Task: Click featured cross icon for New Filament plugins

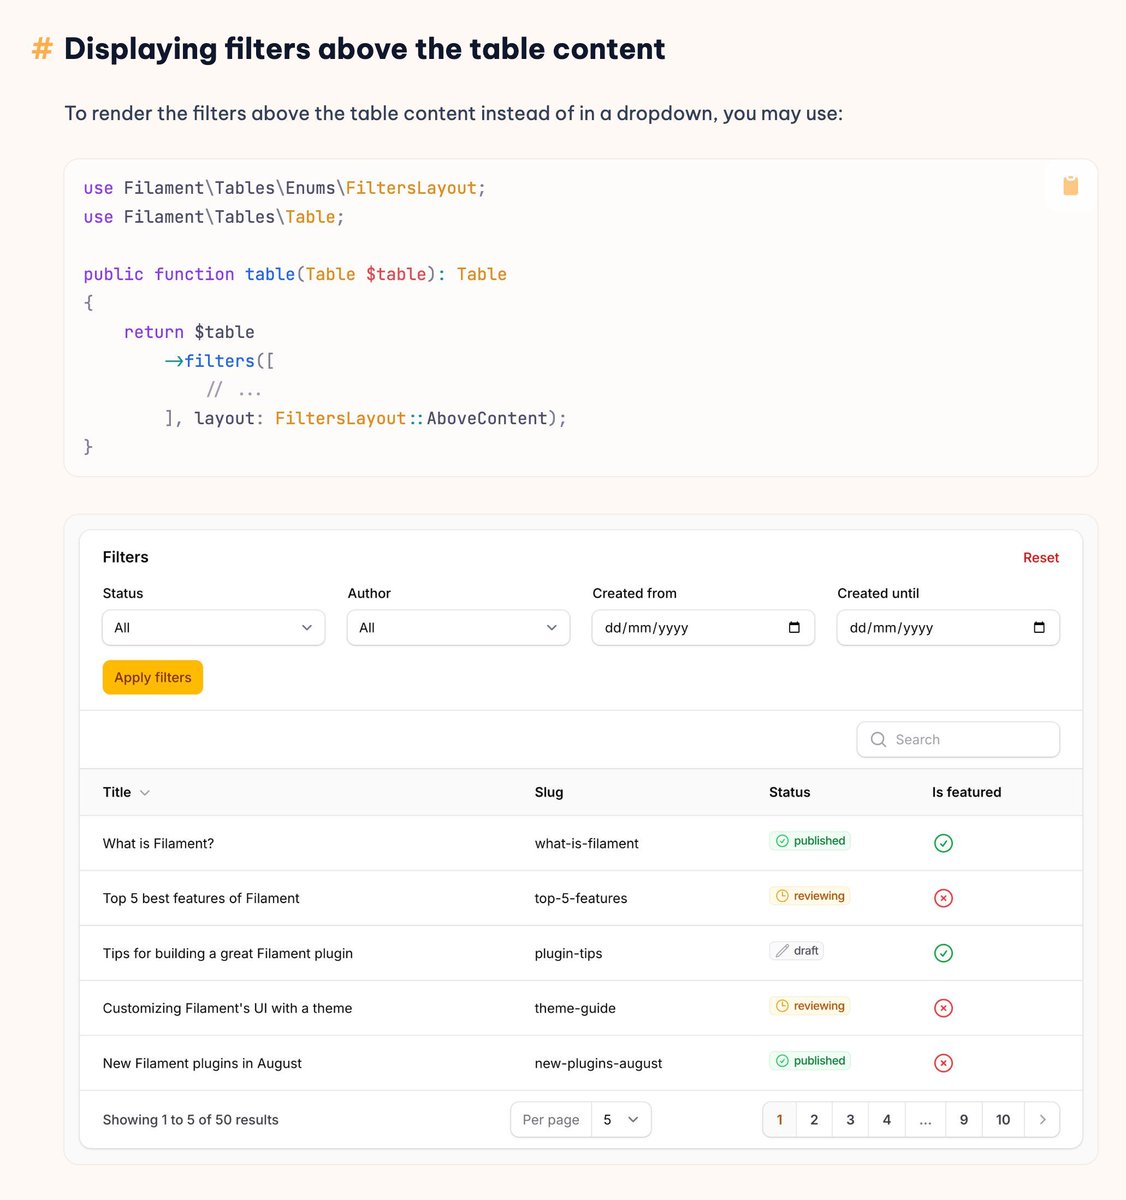Action: [943, 1063]
